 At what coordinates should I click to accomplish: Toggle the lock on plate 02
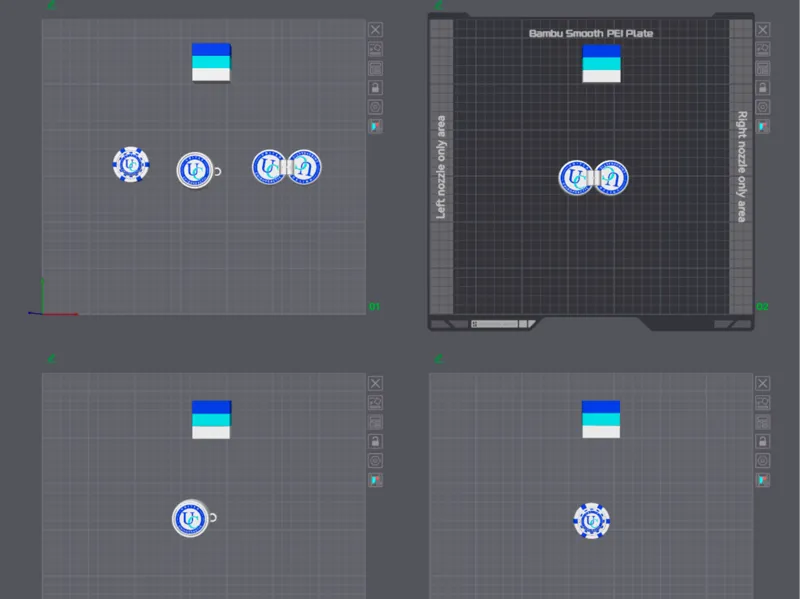click(x=763, y=88)
